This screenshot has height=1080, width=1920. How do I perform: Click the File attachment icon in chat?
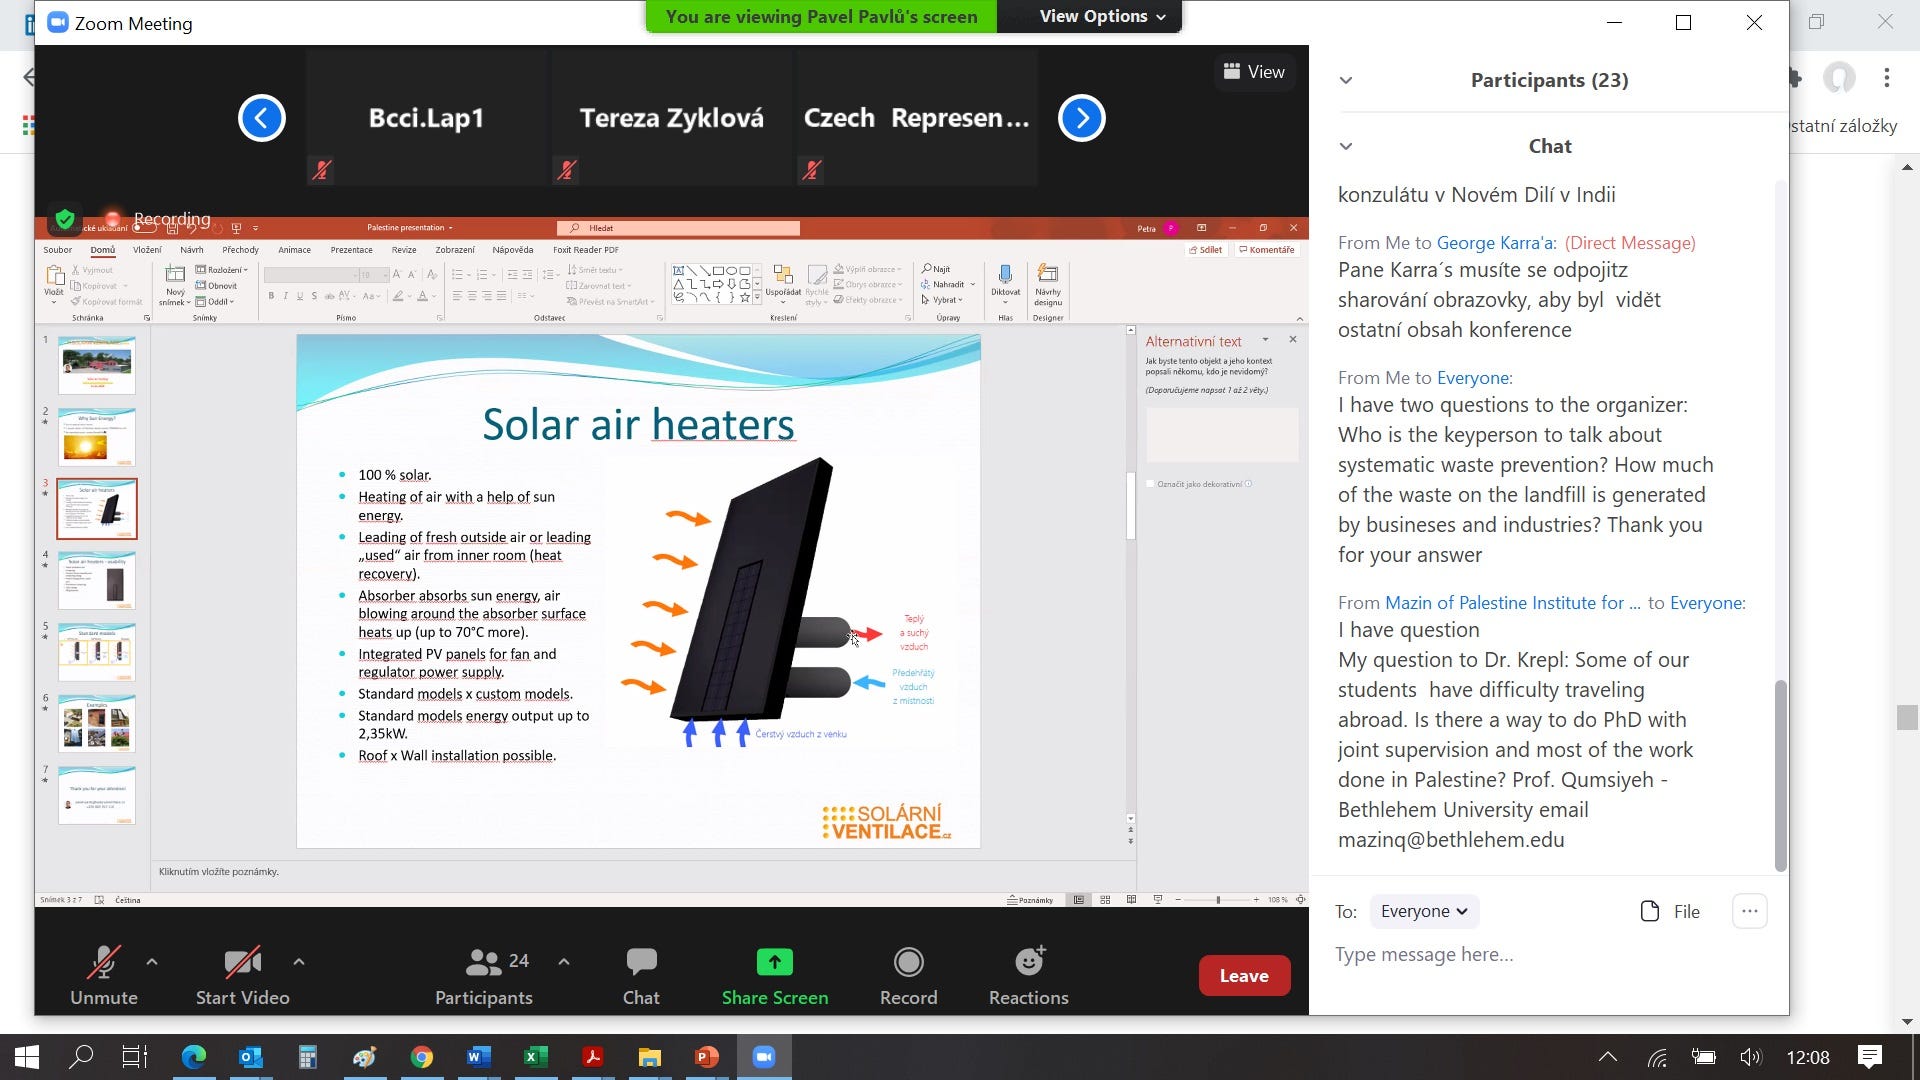1650,911
